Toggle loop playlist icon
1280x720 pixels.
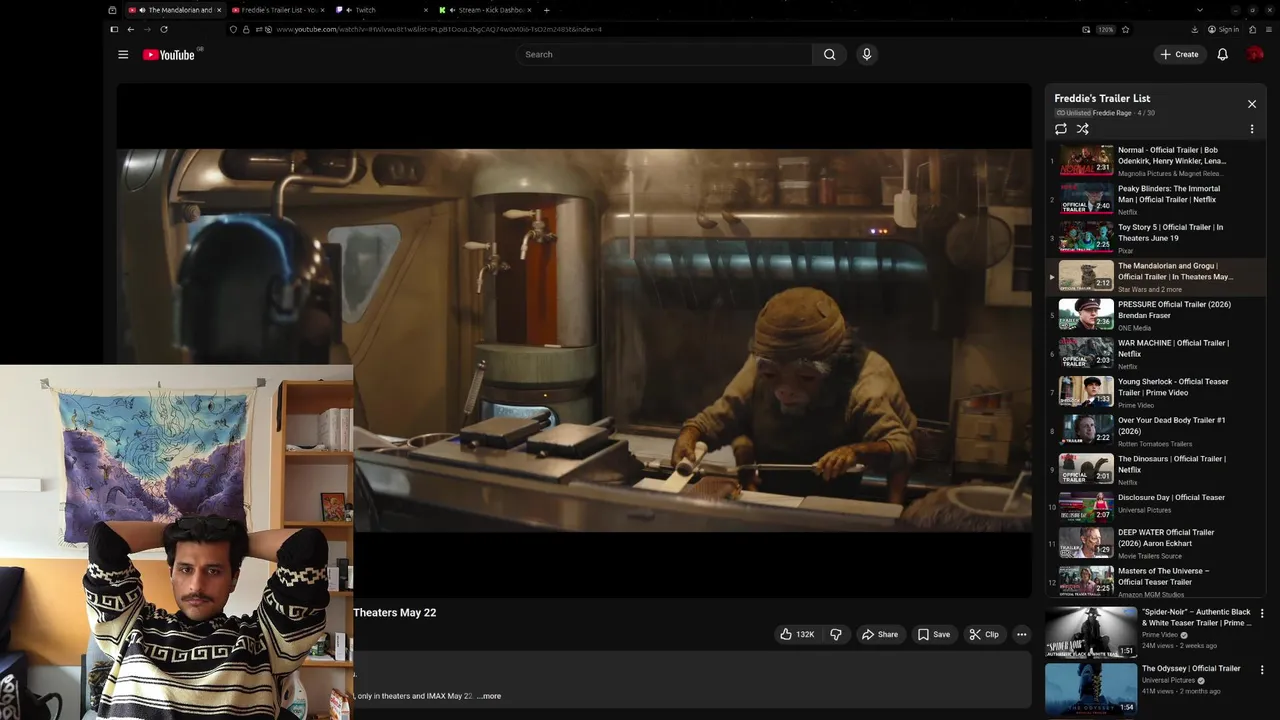coord(1061,129)
